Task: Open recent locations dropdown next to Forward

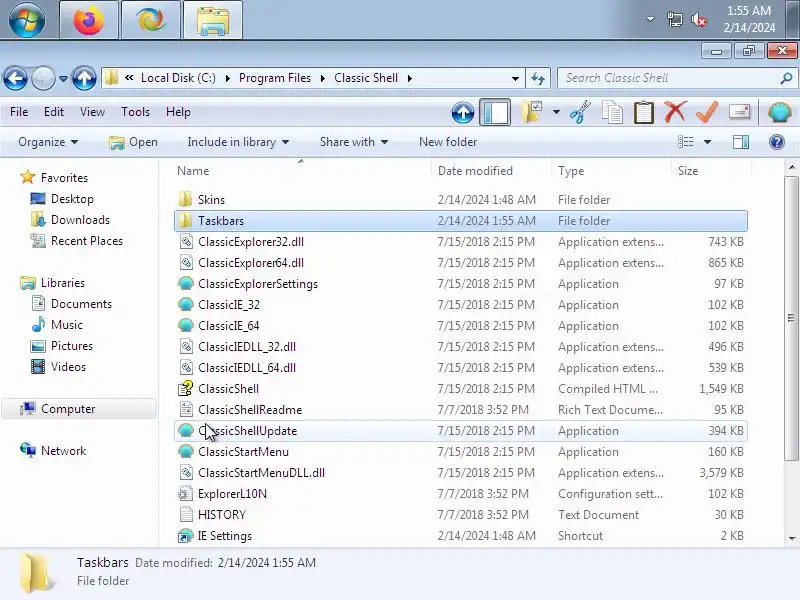Action: (x=63, y=79)
